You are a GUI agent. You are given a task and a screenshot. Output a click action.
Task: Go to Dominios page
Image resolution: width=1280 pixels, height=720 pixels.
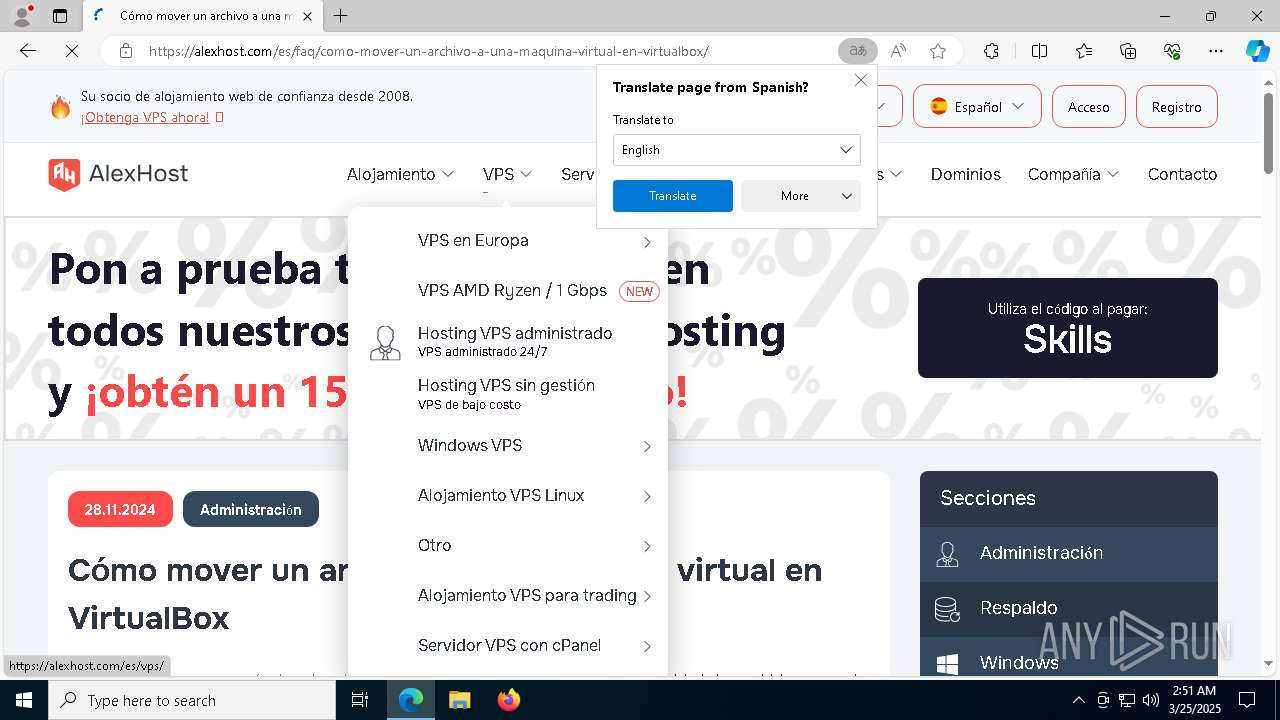(x=965, y=174)
